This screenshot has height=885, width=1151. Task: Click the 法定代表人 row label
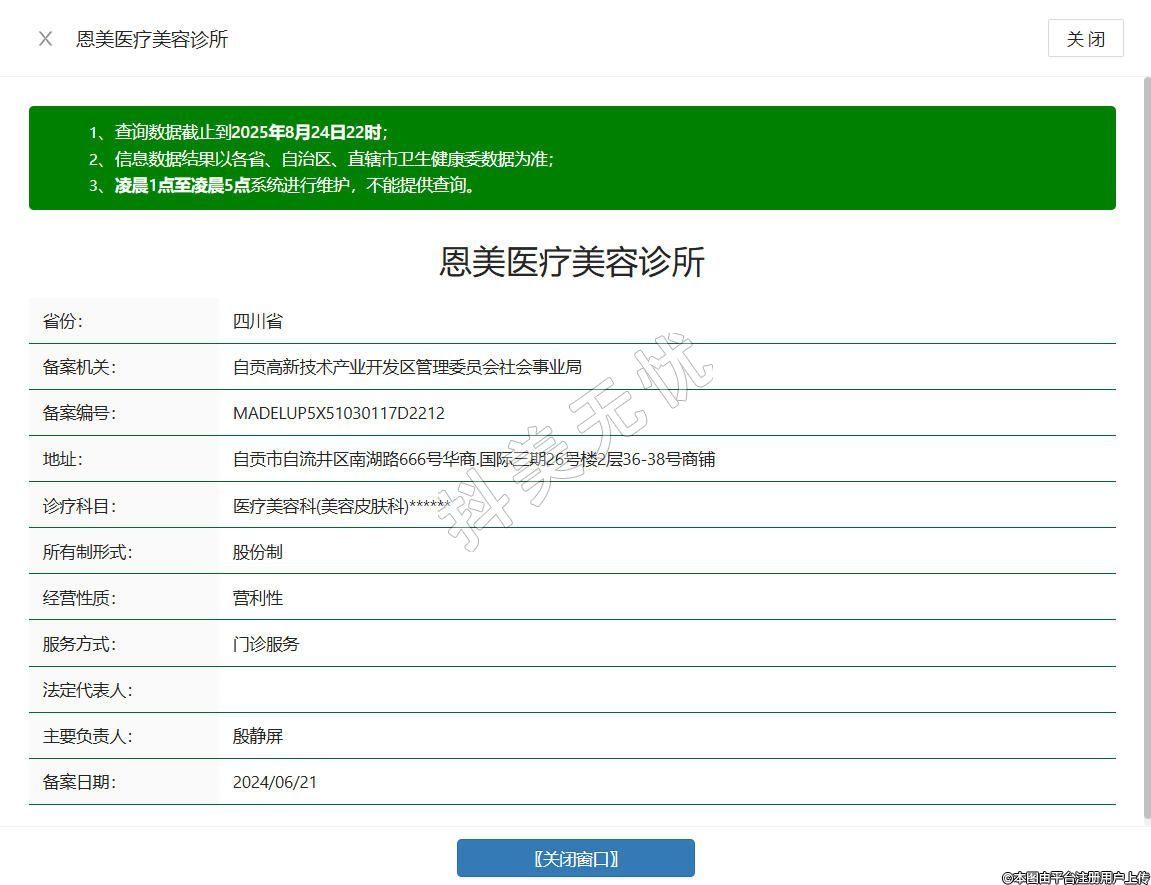[x=88, y=690]
